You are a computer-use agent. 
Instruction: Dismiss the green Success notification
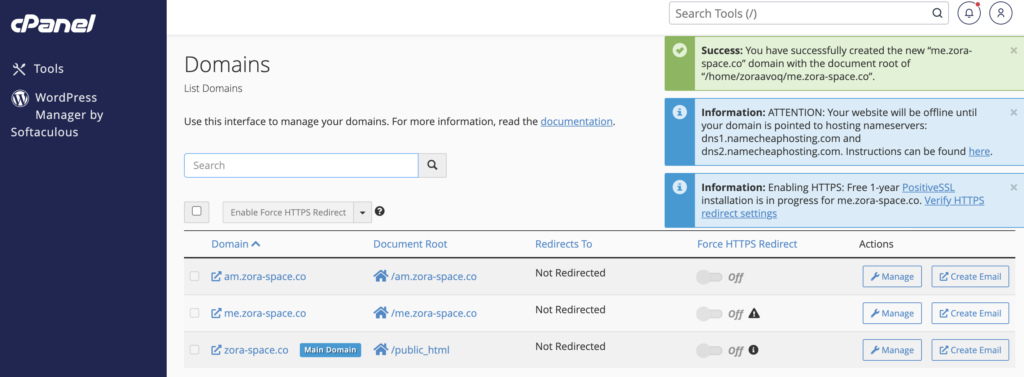pos(1014,50)
